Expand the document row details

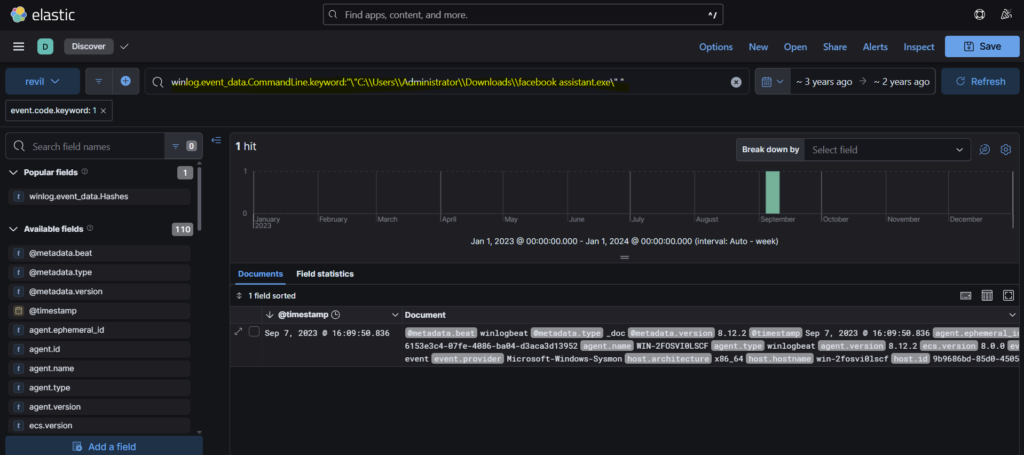coord(238,332)
